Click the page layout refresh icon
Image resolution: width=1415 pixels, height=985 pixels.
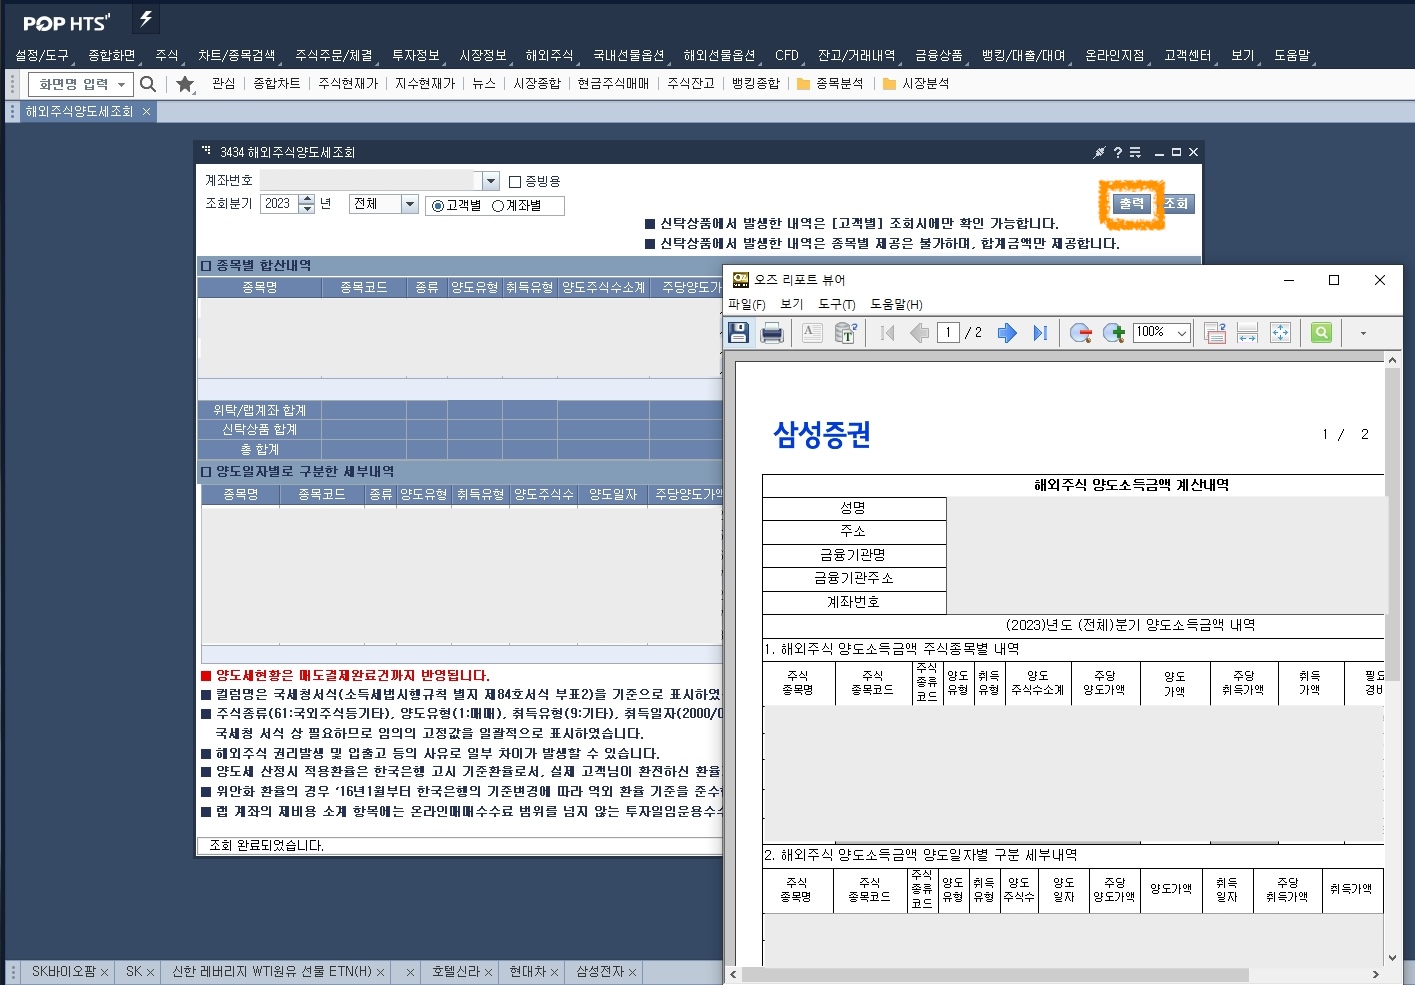(1215, 333)
